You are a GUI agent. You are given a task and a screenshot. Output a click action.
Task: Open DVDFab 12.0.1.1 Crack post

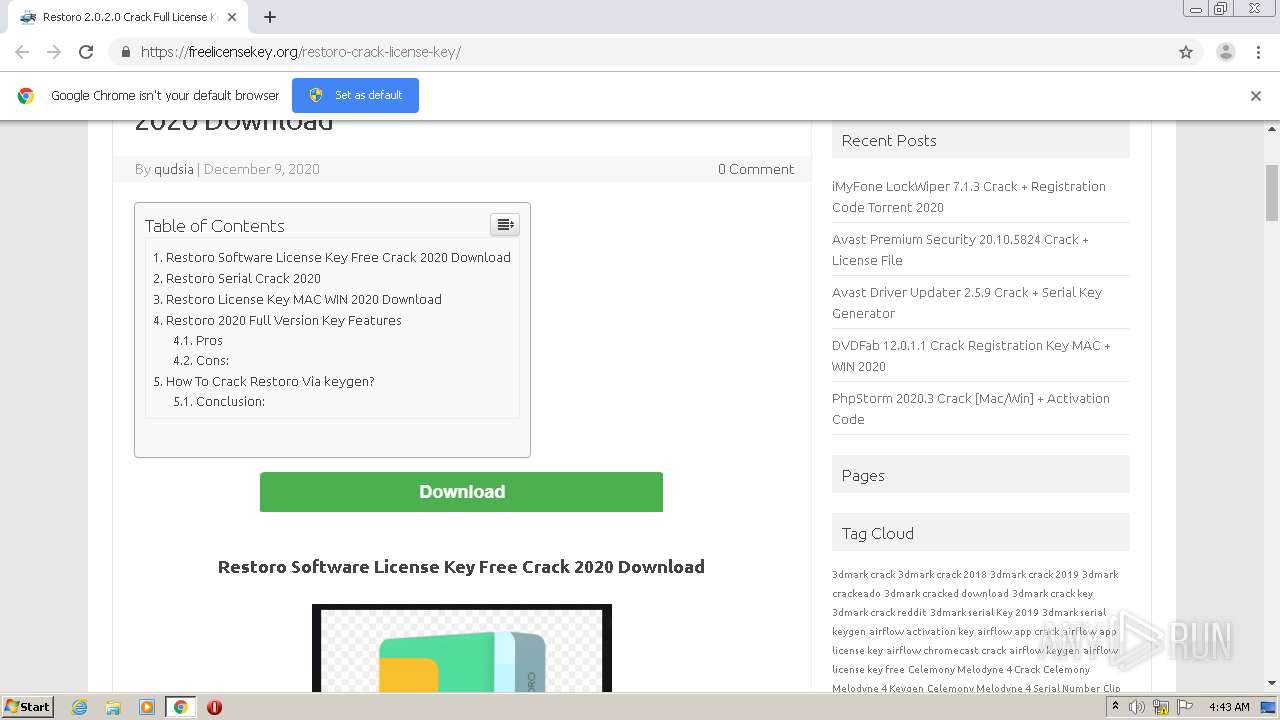(971, 356)
